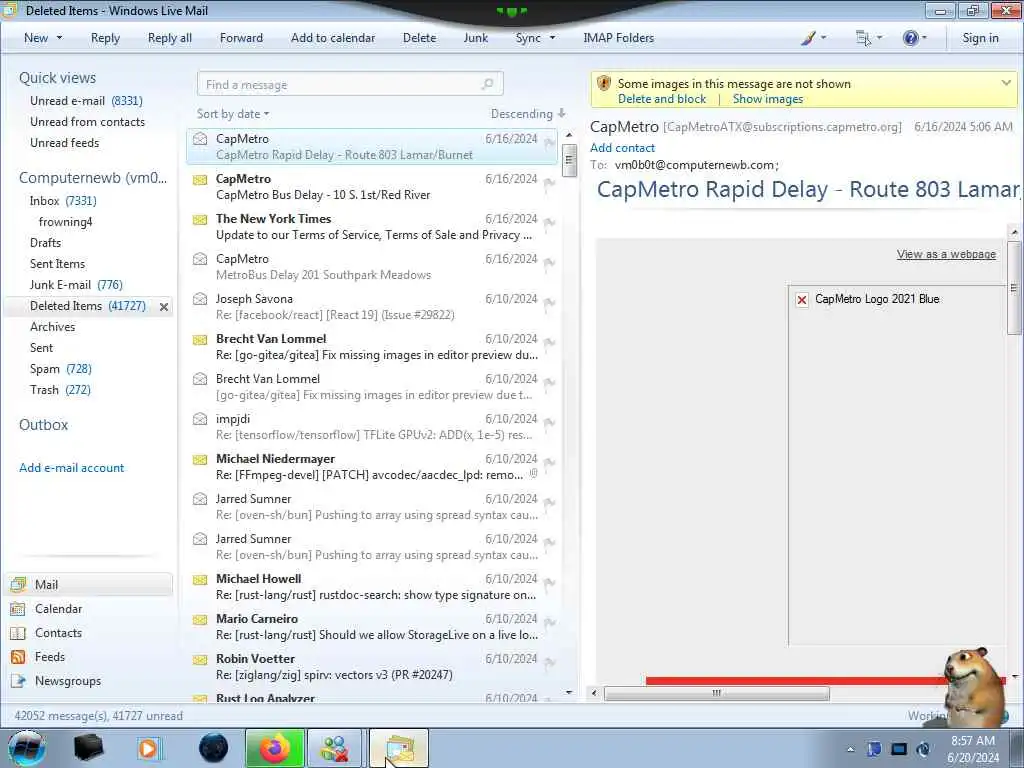This screenshot has height=768, width=1024.
Task: Select the Unread e-mail quick view
Action: [x=86, y=101]
